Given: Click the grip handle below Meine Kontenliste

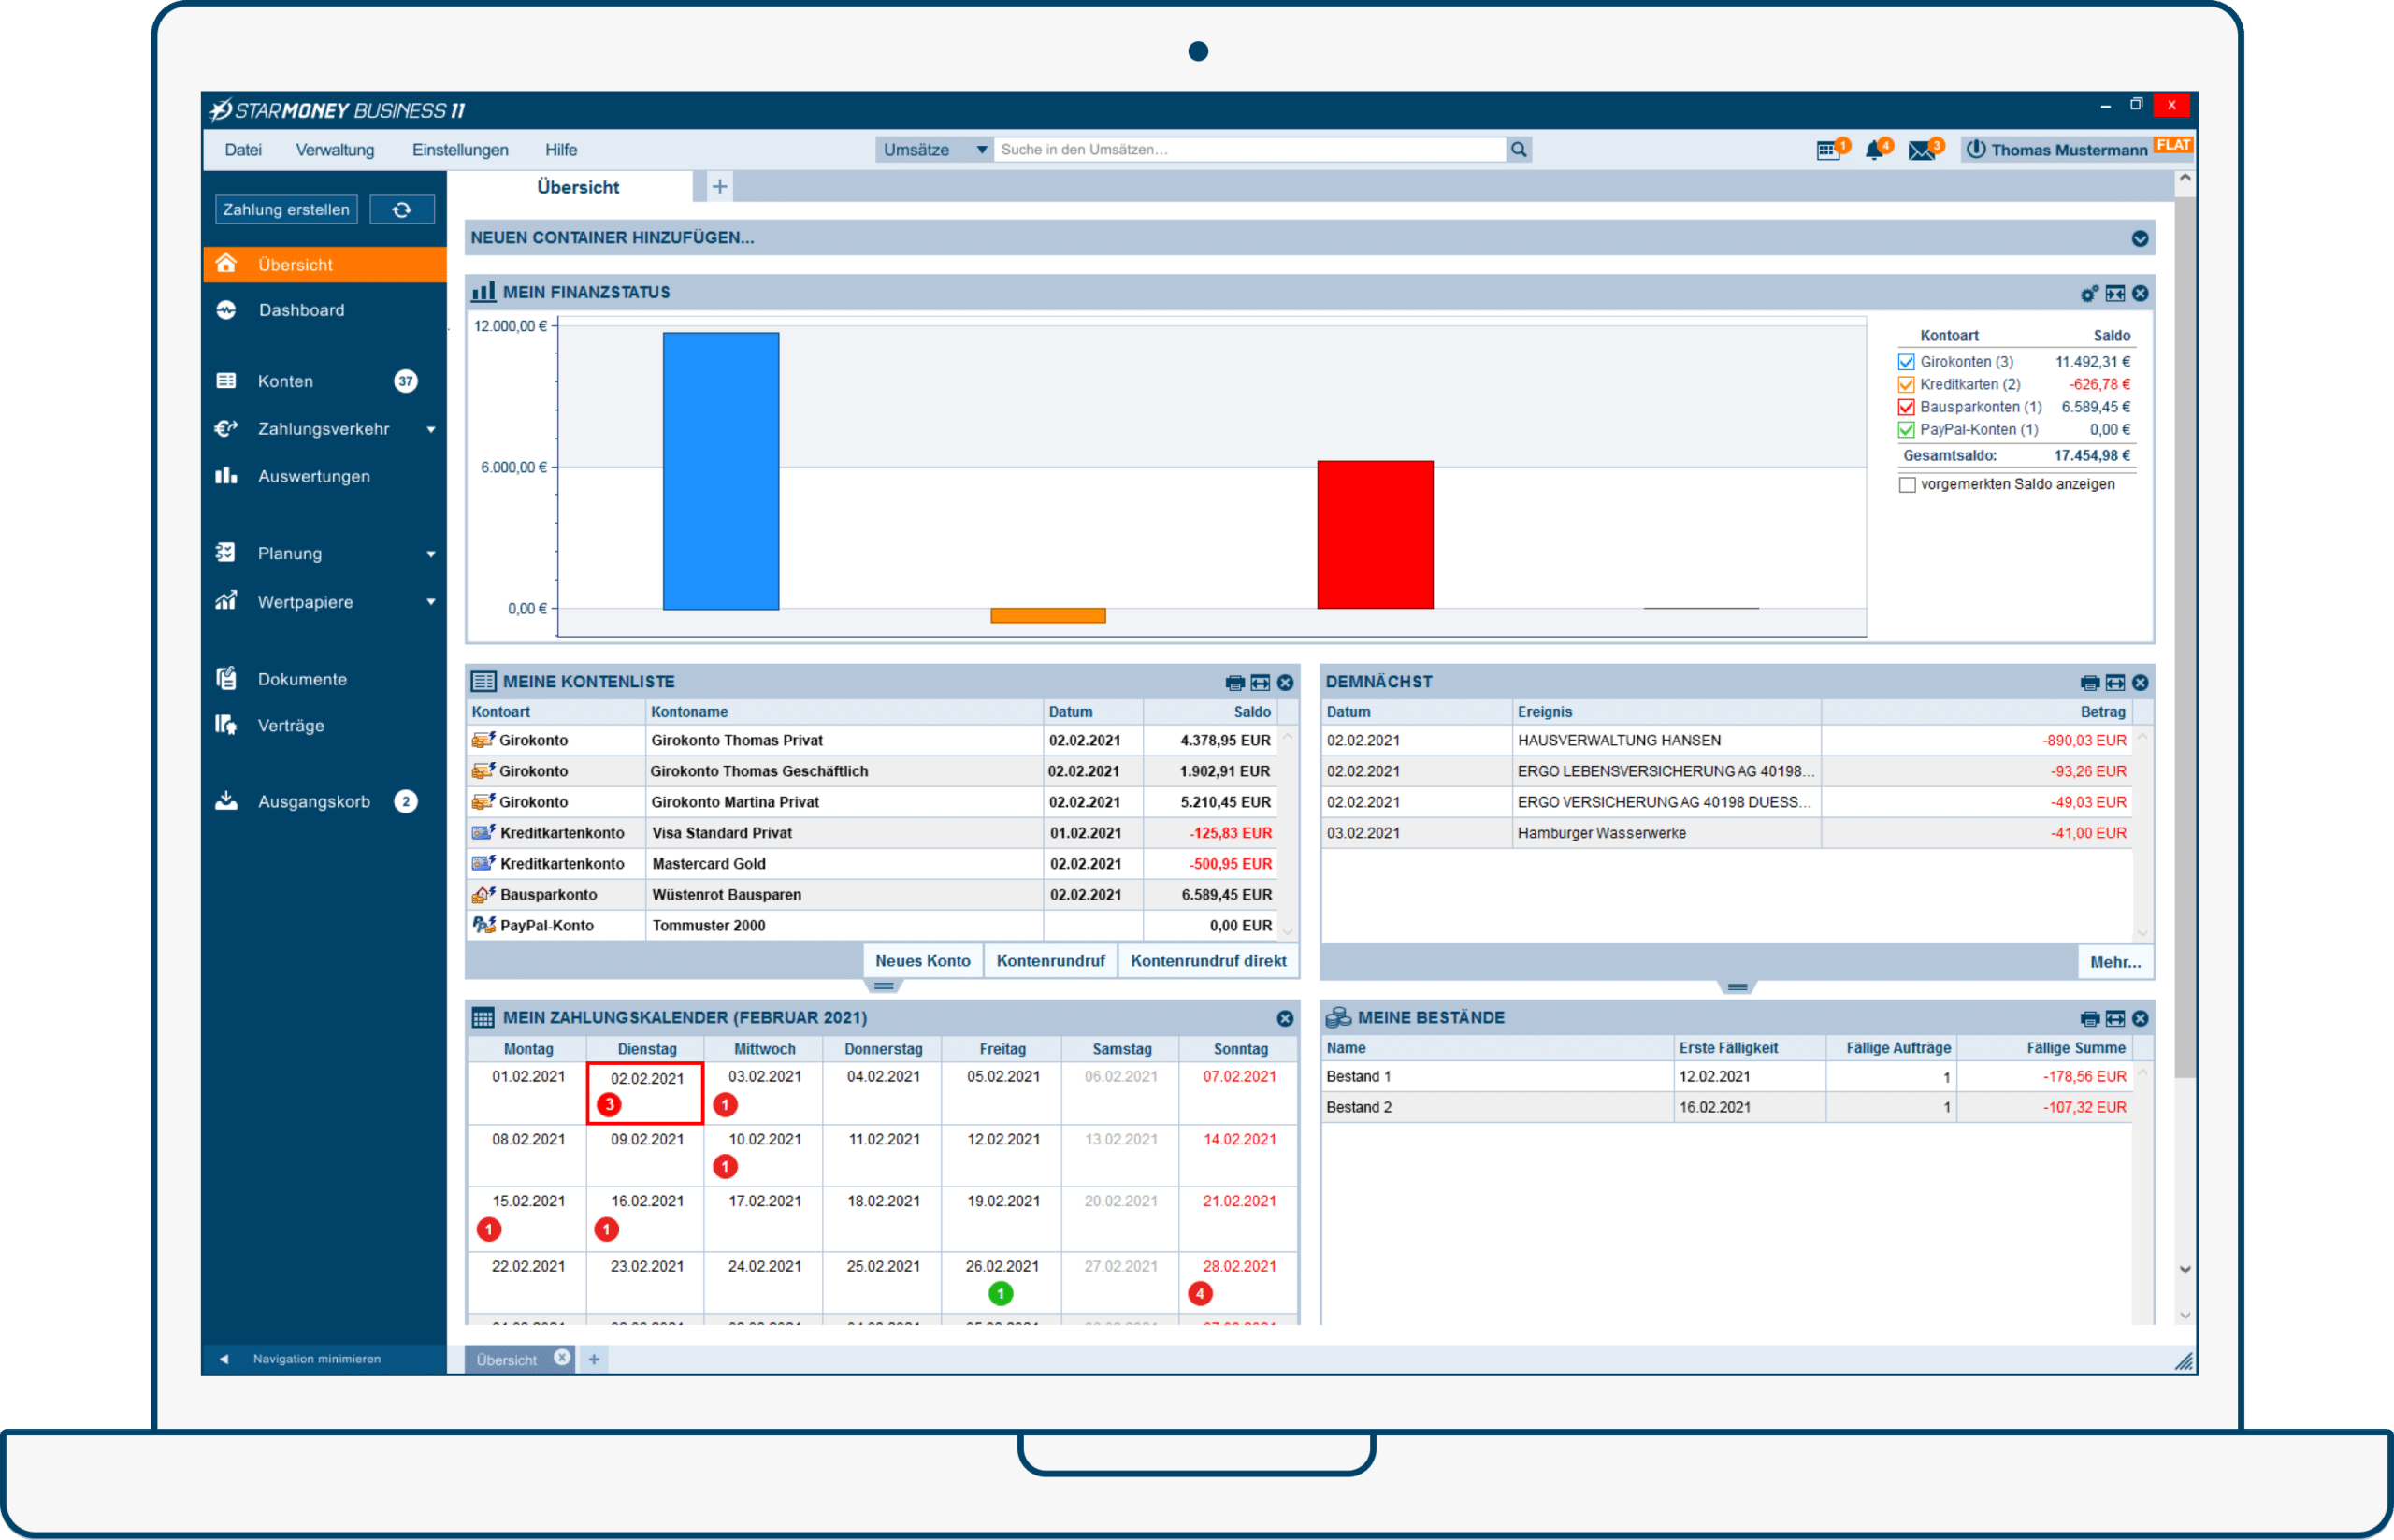Looking at the screenshot, I should [883, 987].
